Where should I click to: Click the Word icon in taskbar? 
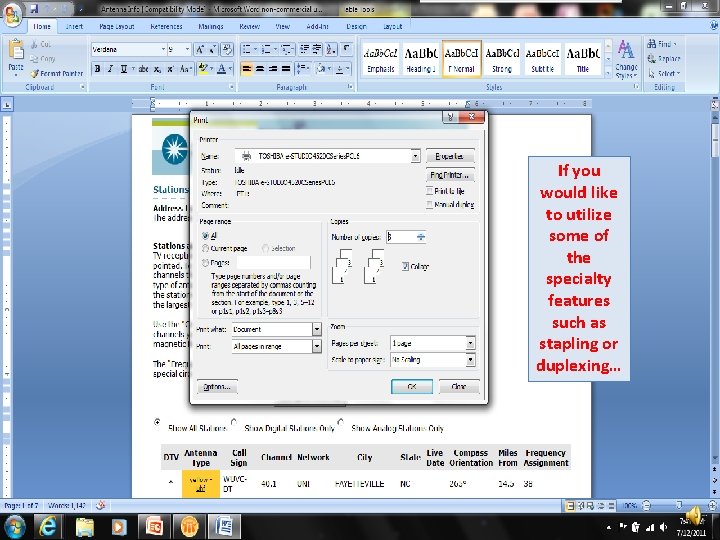[225, 526]
